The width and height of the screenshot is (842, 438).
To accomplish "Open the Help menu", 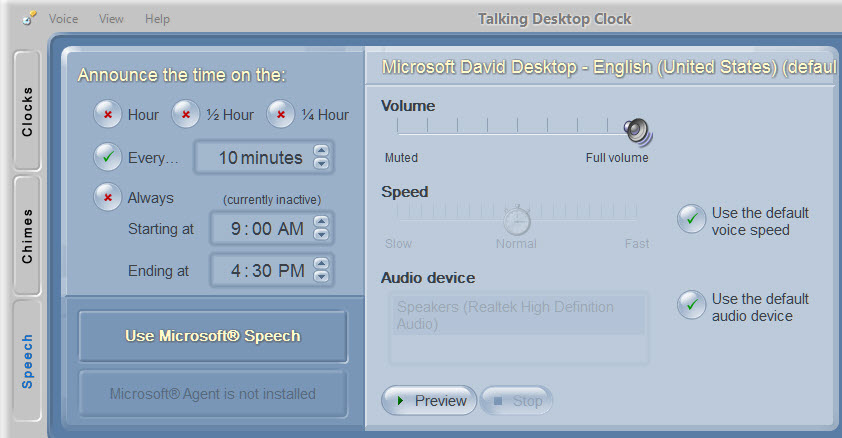I will (x=157, y=19).
